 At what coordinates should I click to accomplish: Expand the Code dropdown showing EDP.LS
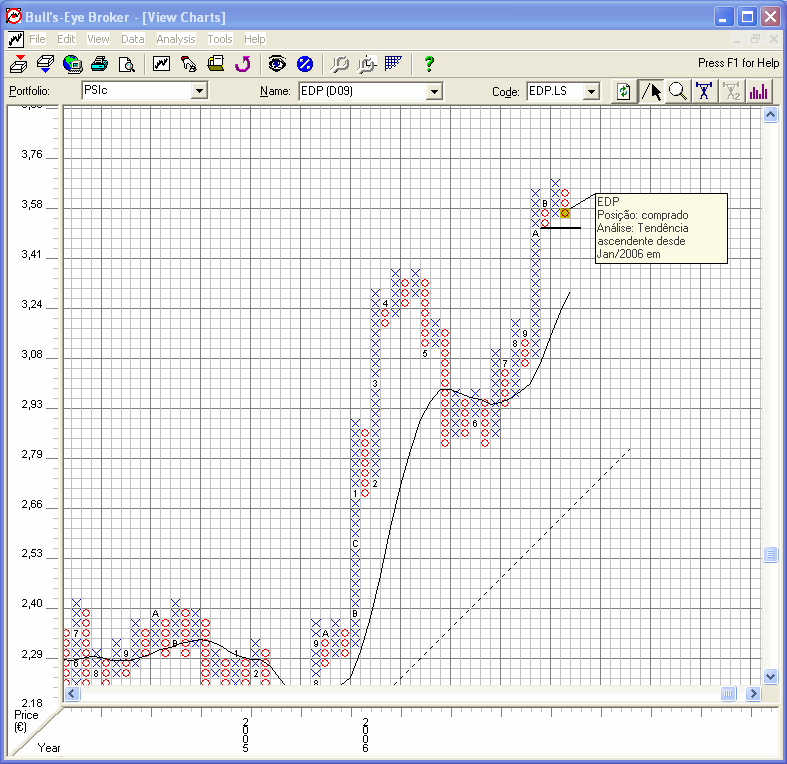591,91
